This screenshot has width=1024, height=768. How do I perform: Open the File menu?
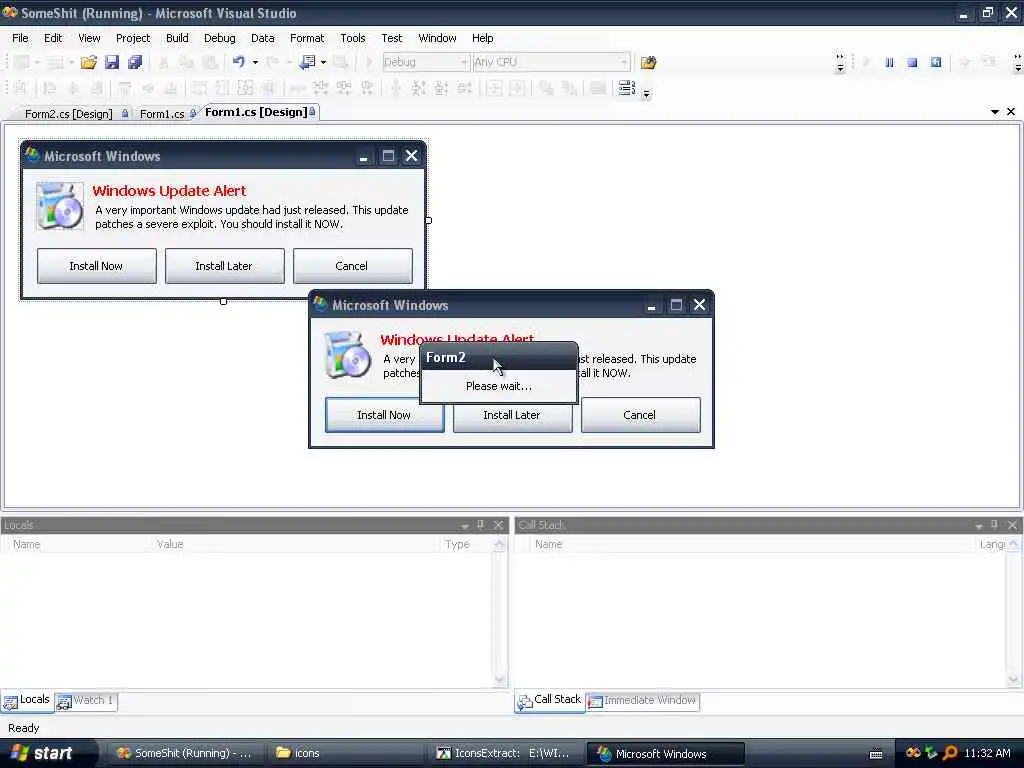tap(20, 38)
